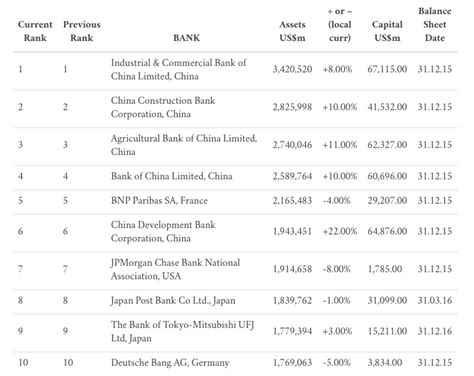The width and height of the screenshot is (474, 376).
Task: Select the Balance Sheet Date header
Action: 435,24
